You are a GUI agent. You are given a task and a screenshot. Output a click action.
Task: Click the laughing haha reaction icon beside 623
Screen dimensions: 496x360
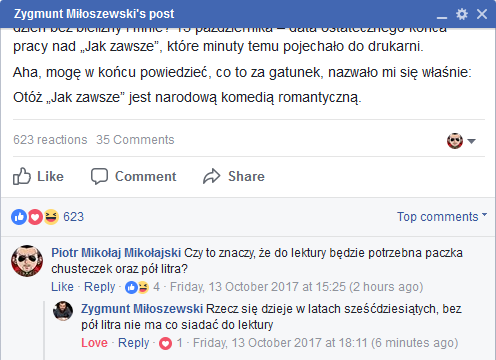coord(51,217)
